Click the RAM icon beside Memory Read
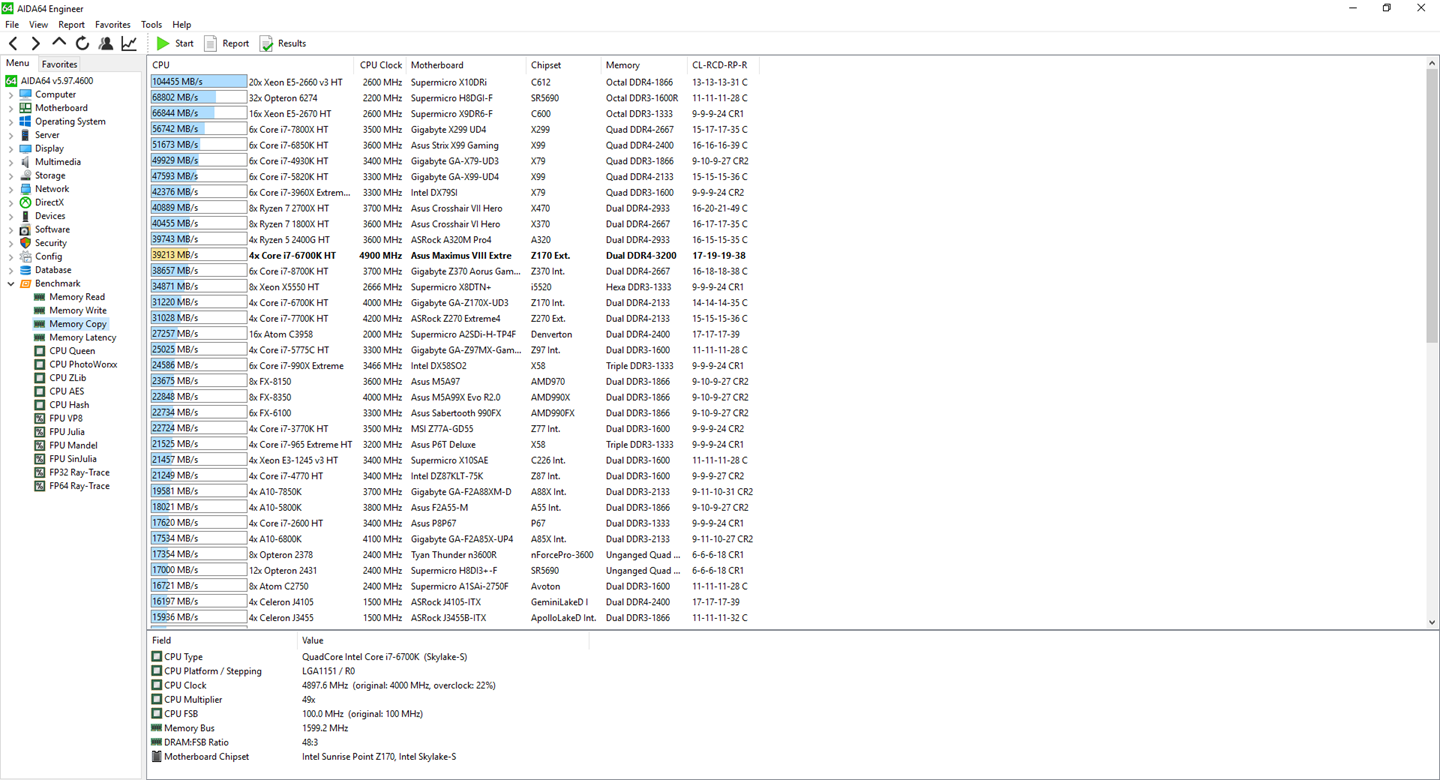 tap(40, 297)
